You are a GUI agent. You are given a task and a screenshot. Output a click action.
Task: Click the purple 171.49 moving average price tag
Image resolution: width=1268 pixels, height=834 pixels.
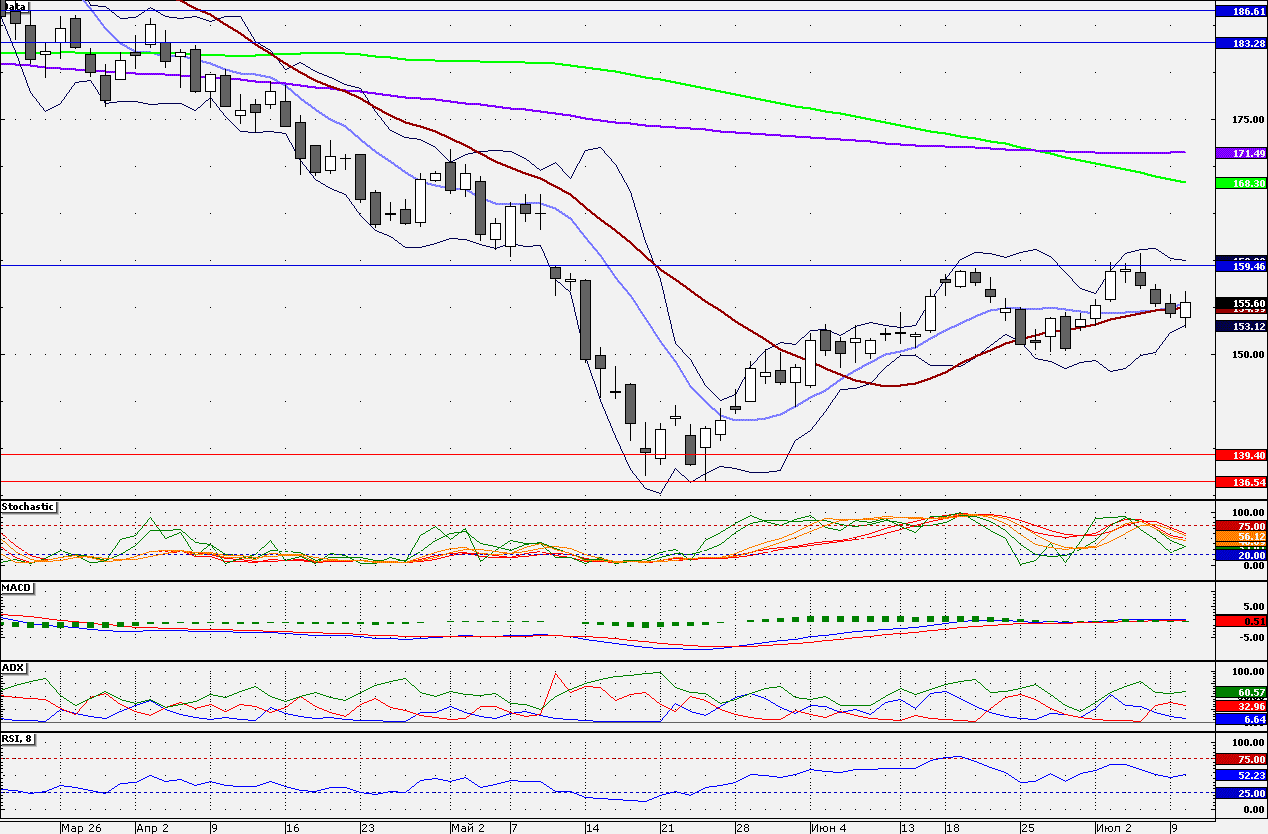click(x=1241, y=153)
